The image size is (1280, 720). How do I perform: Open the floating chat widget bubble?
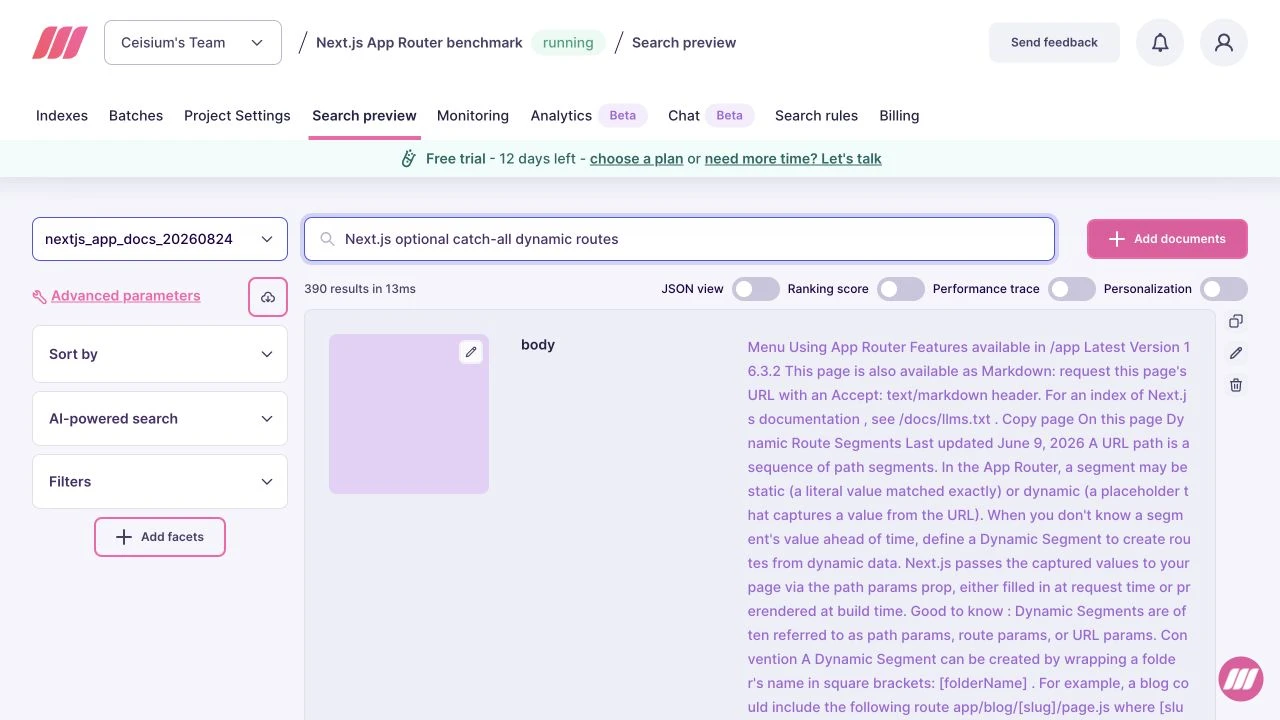pyautogui.click(x=1241, y=679)
